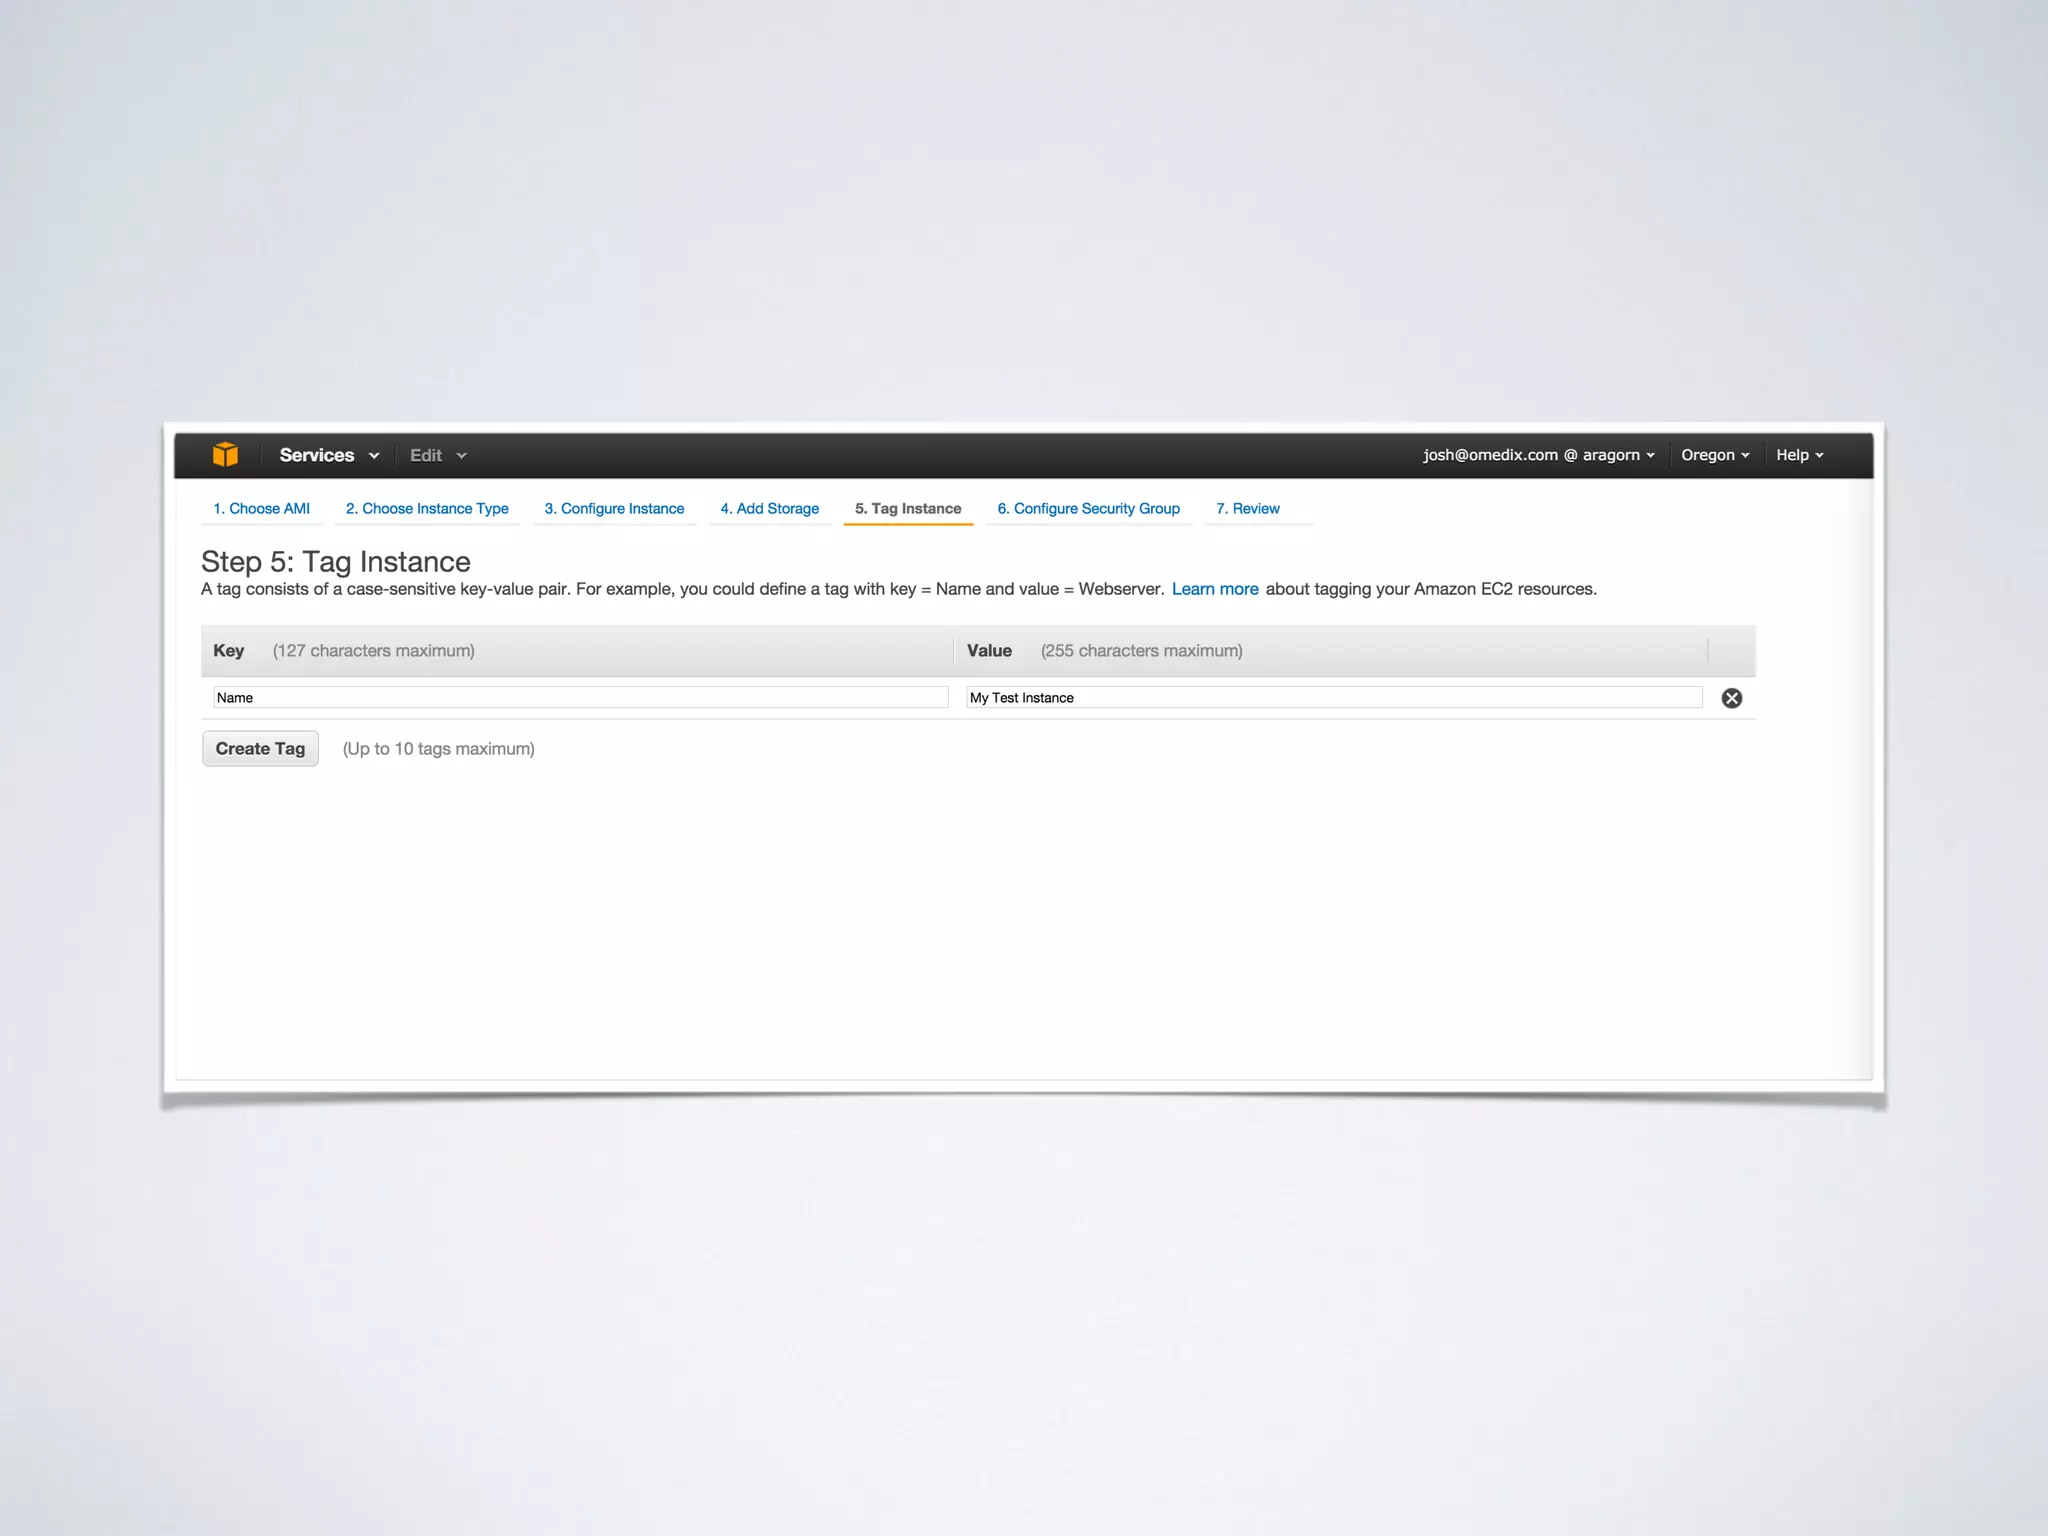Click the Key column header
The width and height of the screenshot is (2048, 1536).
(x=229, y=651)
